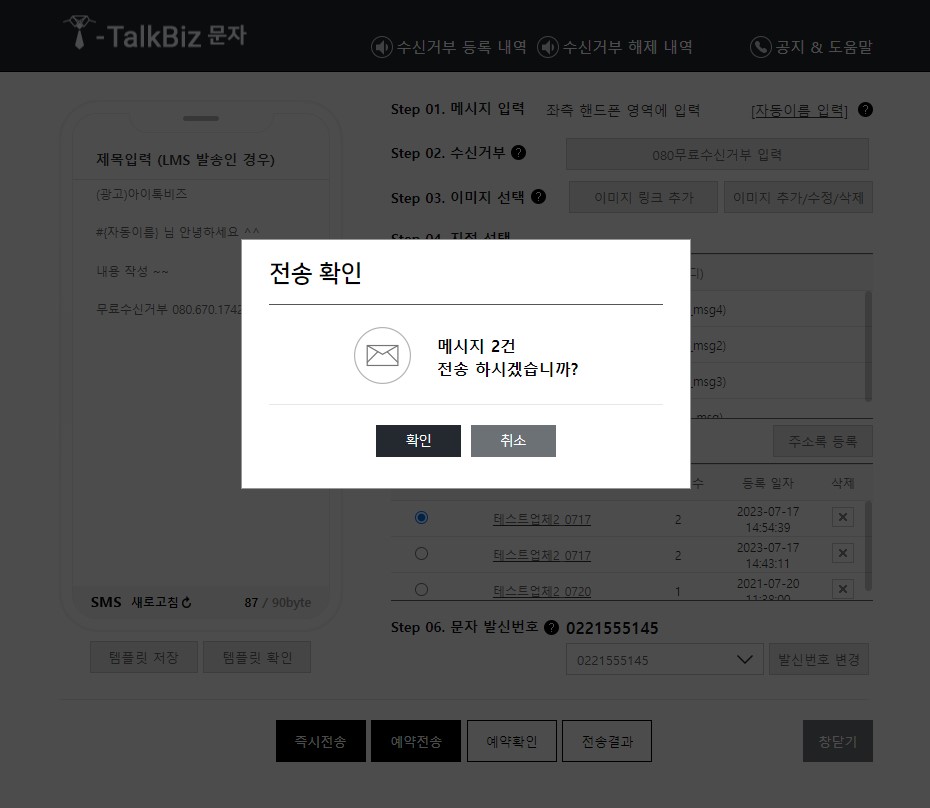Click the speaker icon beside 수신거부 해제 내역
Screen dimensions: 930x808
click(544, 46)
